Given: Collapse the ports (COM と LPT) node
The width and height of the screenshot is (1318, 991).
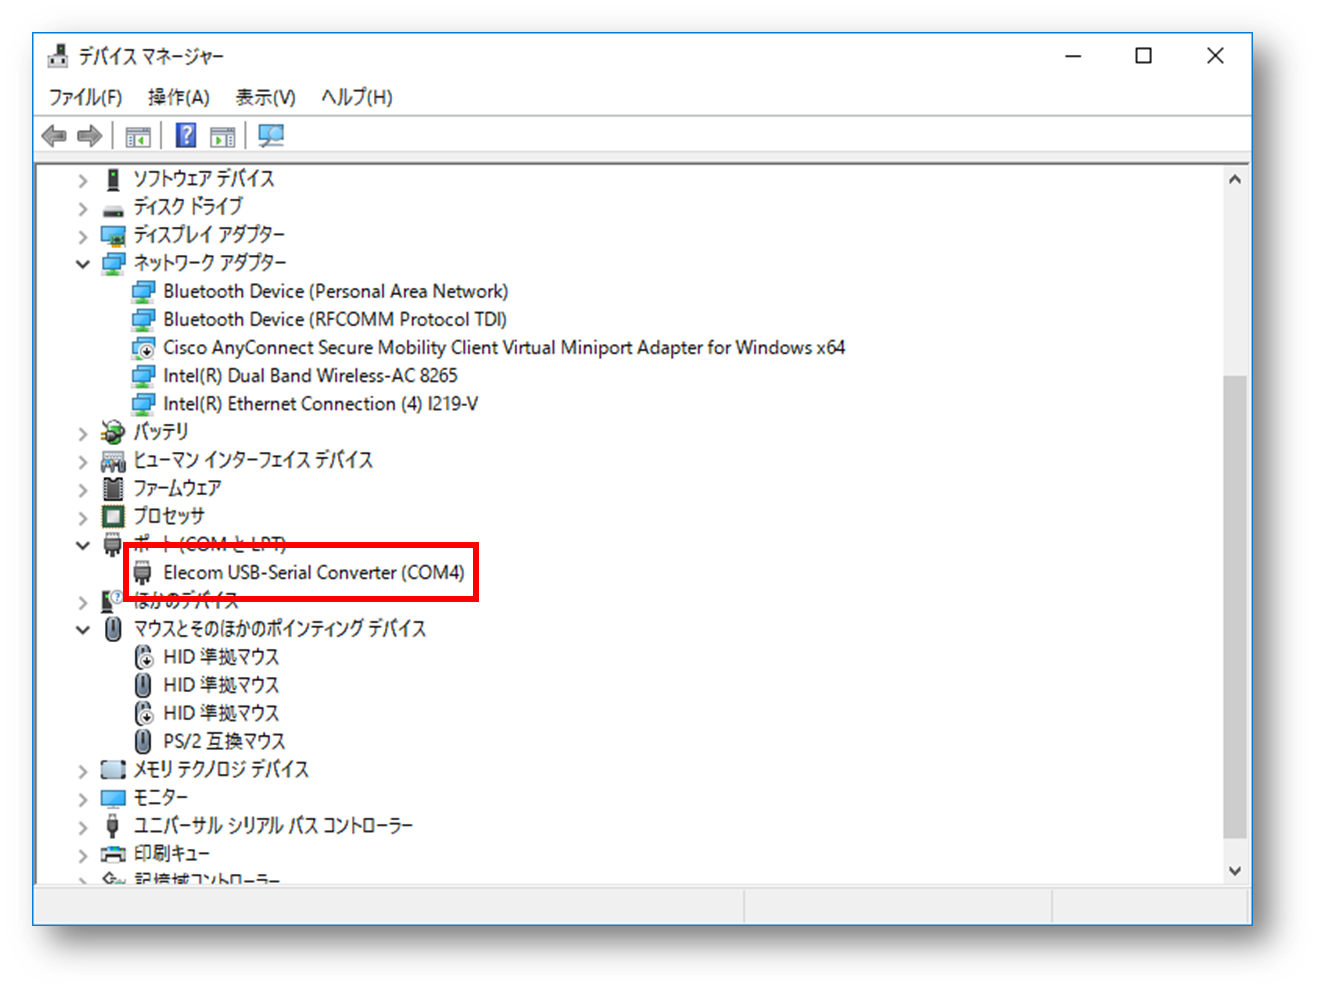Looking at the screenshot, I should (x=83, y=545).
